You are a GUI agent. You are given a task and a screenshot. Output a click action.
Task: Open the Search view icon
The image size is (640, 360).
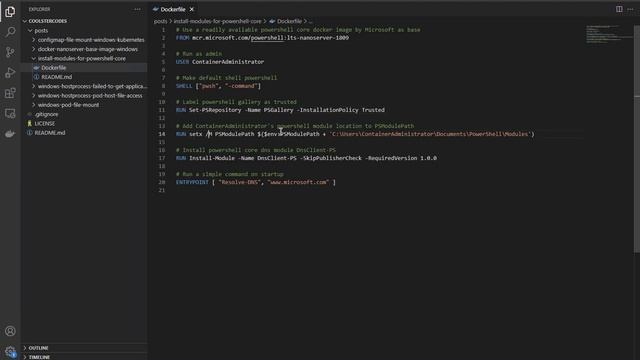pos(10,32)
